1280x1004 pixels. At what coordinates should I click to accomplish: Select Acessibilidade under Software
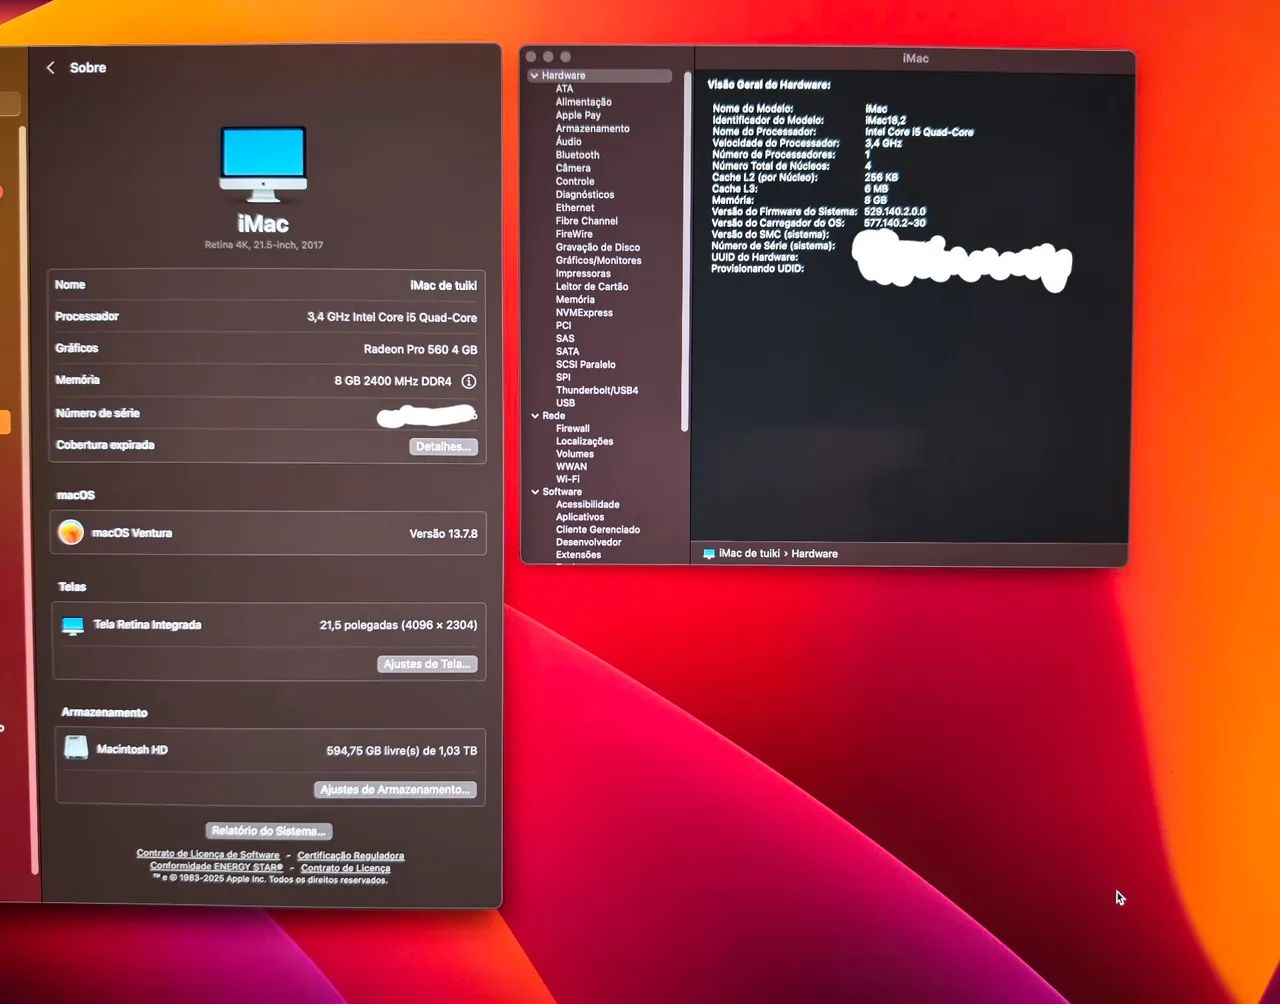588,505
